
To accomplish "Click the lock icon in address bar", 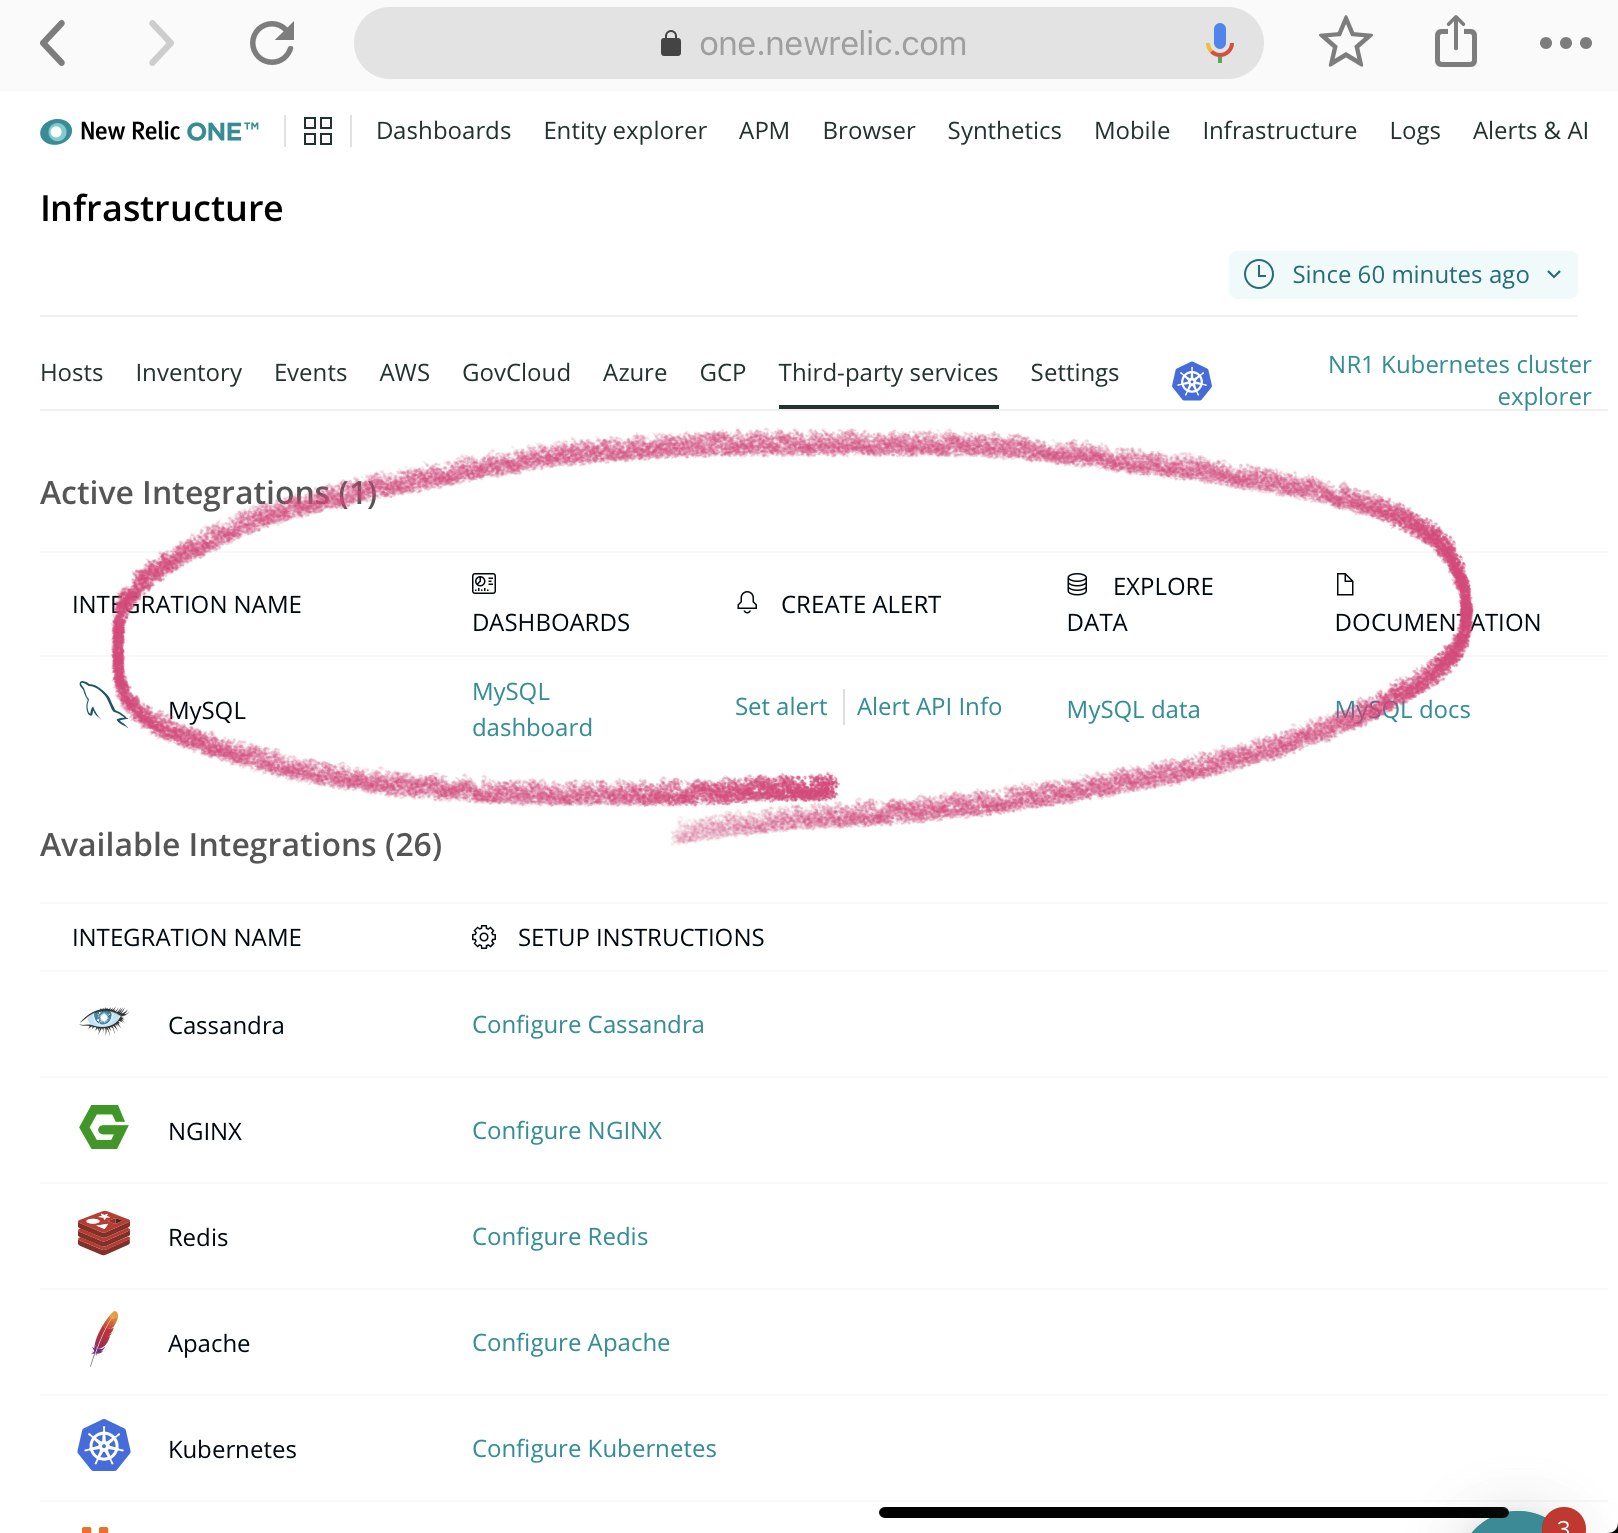I will coord(671,43).
